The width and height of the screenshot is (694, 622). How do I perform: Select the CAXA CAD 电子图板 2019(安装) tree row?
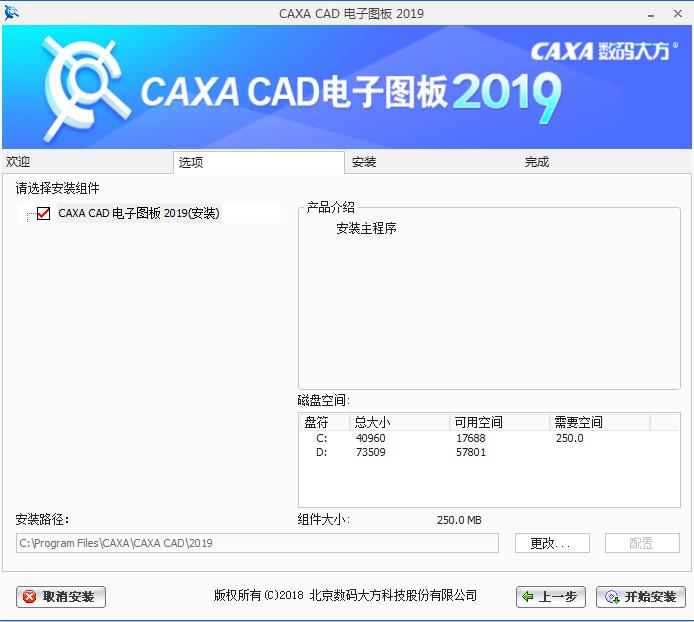pyautogui.click(x=139, y=213)
